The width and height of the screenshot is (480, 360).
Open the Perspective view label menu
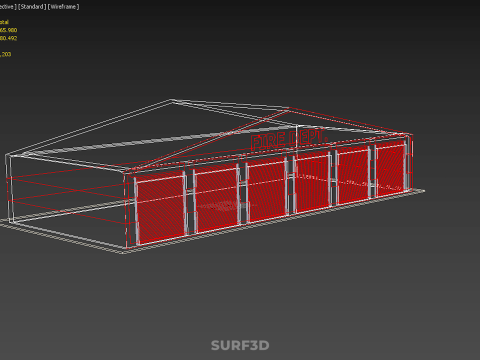click(8, 7)
